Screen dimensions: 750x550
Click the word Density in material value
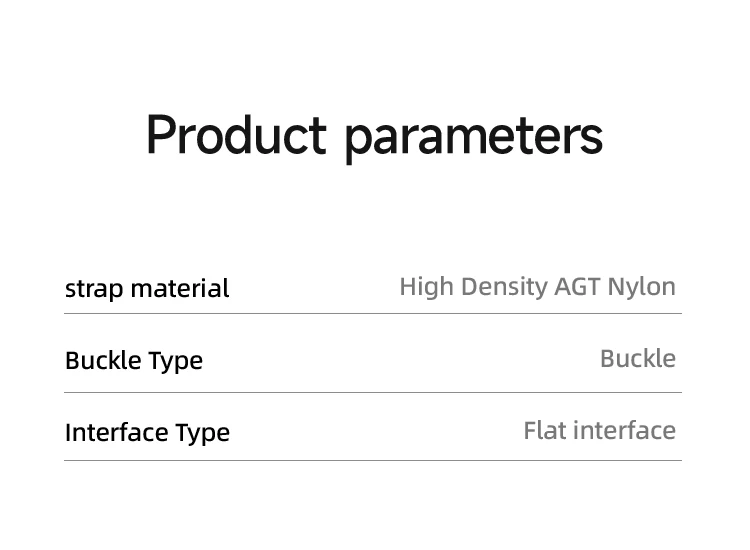click(x=505, y=287)
